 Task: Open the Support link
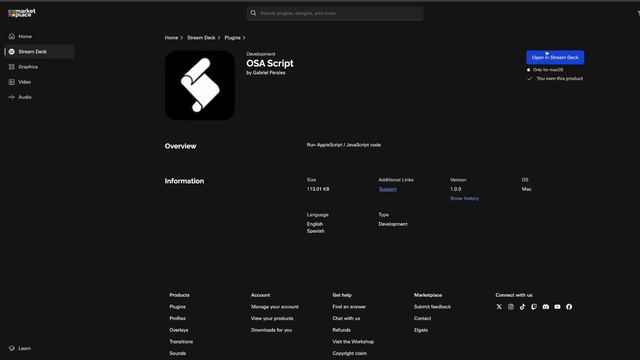[387, 189]
